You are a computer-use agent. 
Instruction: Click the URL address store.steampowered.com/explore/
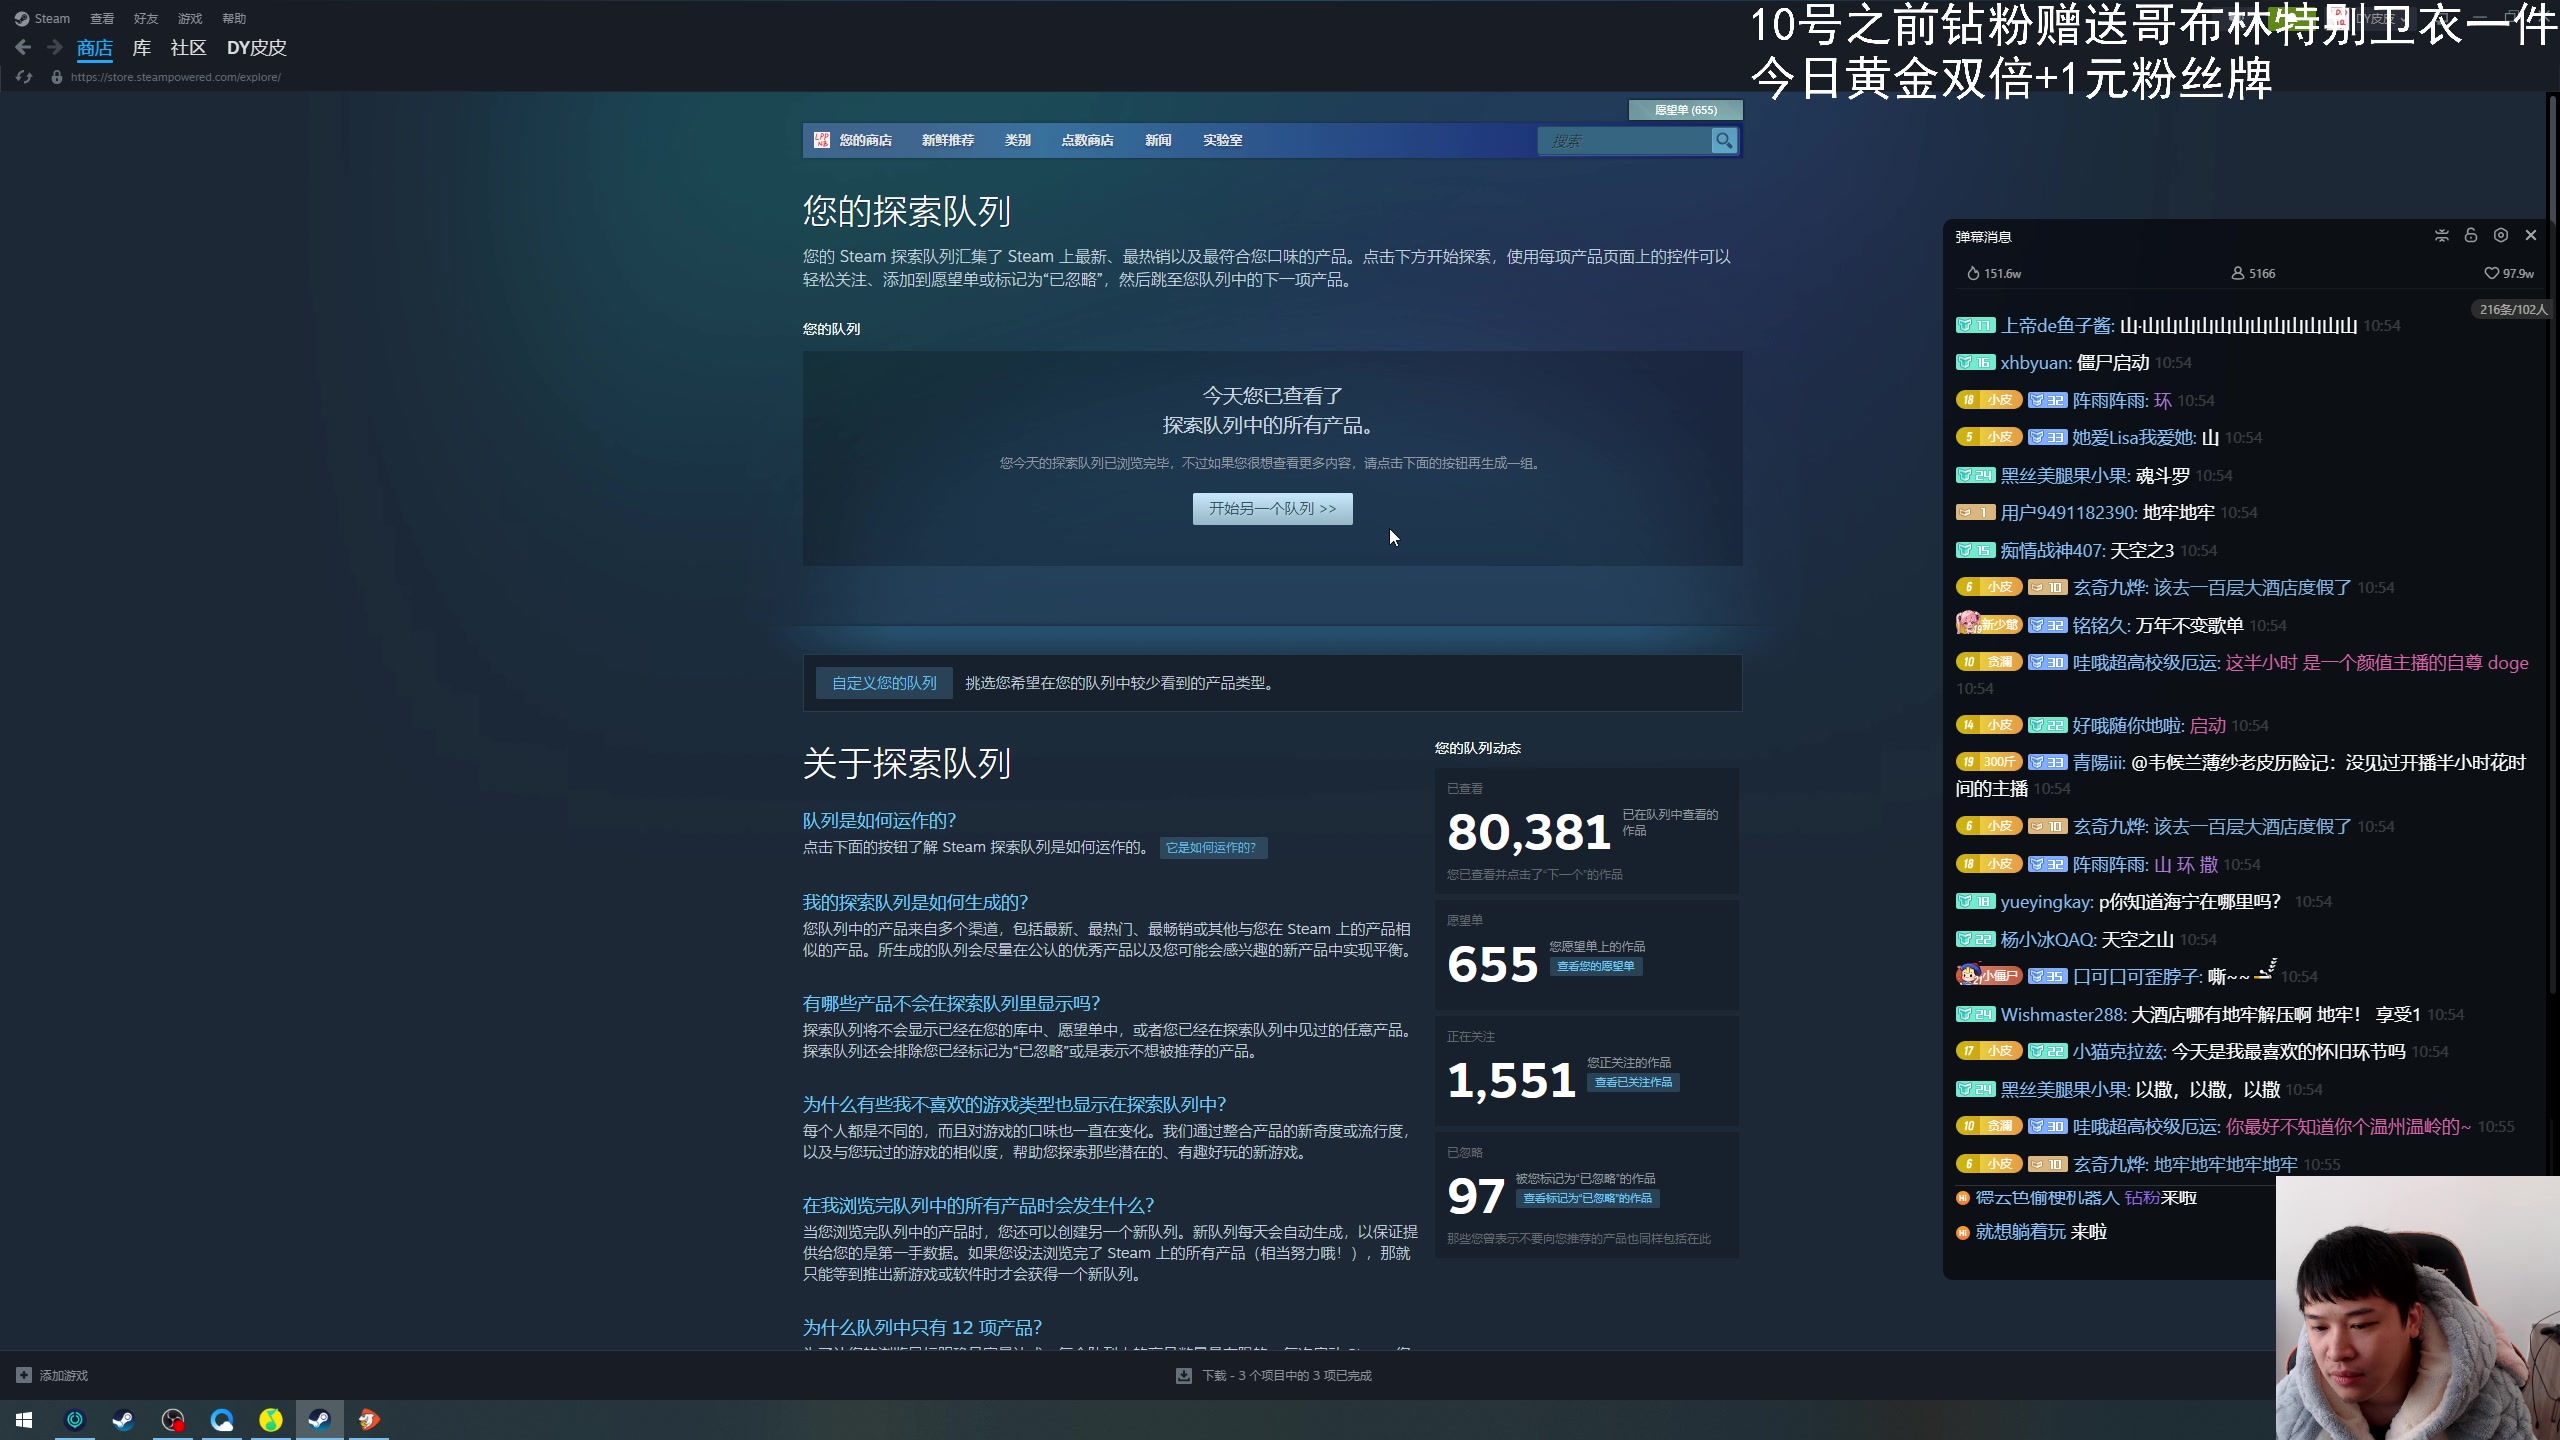tap(176, 77)
